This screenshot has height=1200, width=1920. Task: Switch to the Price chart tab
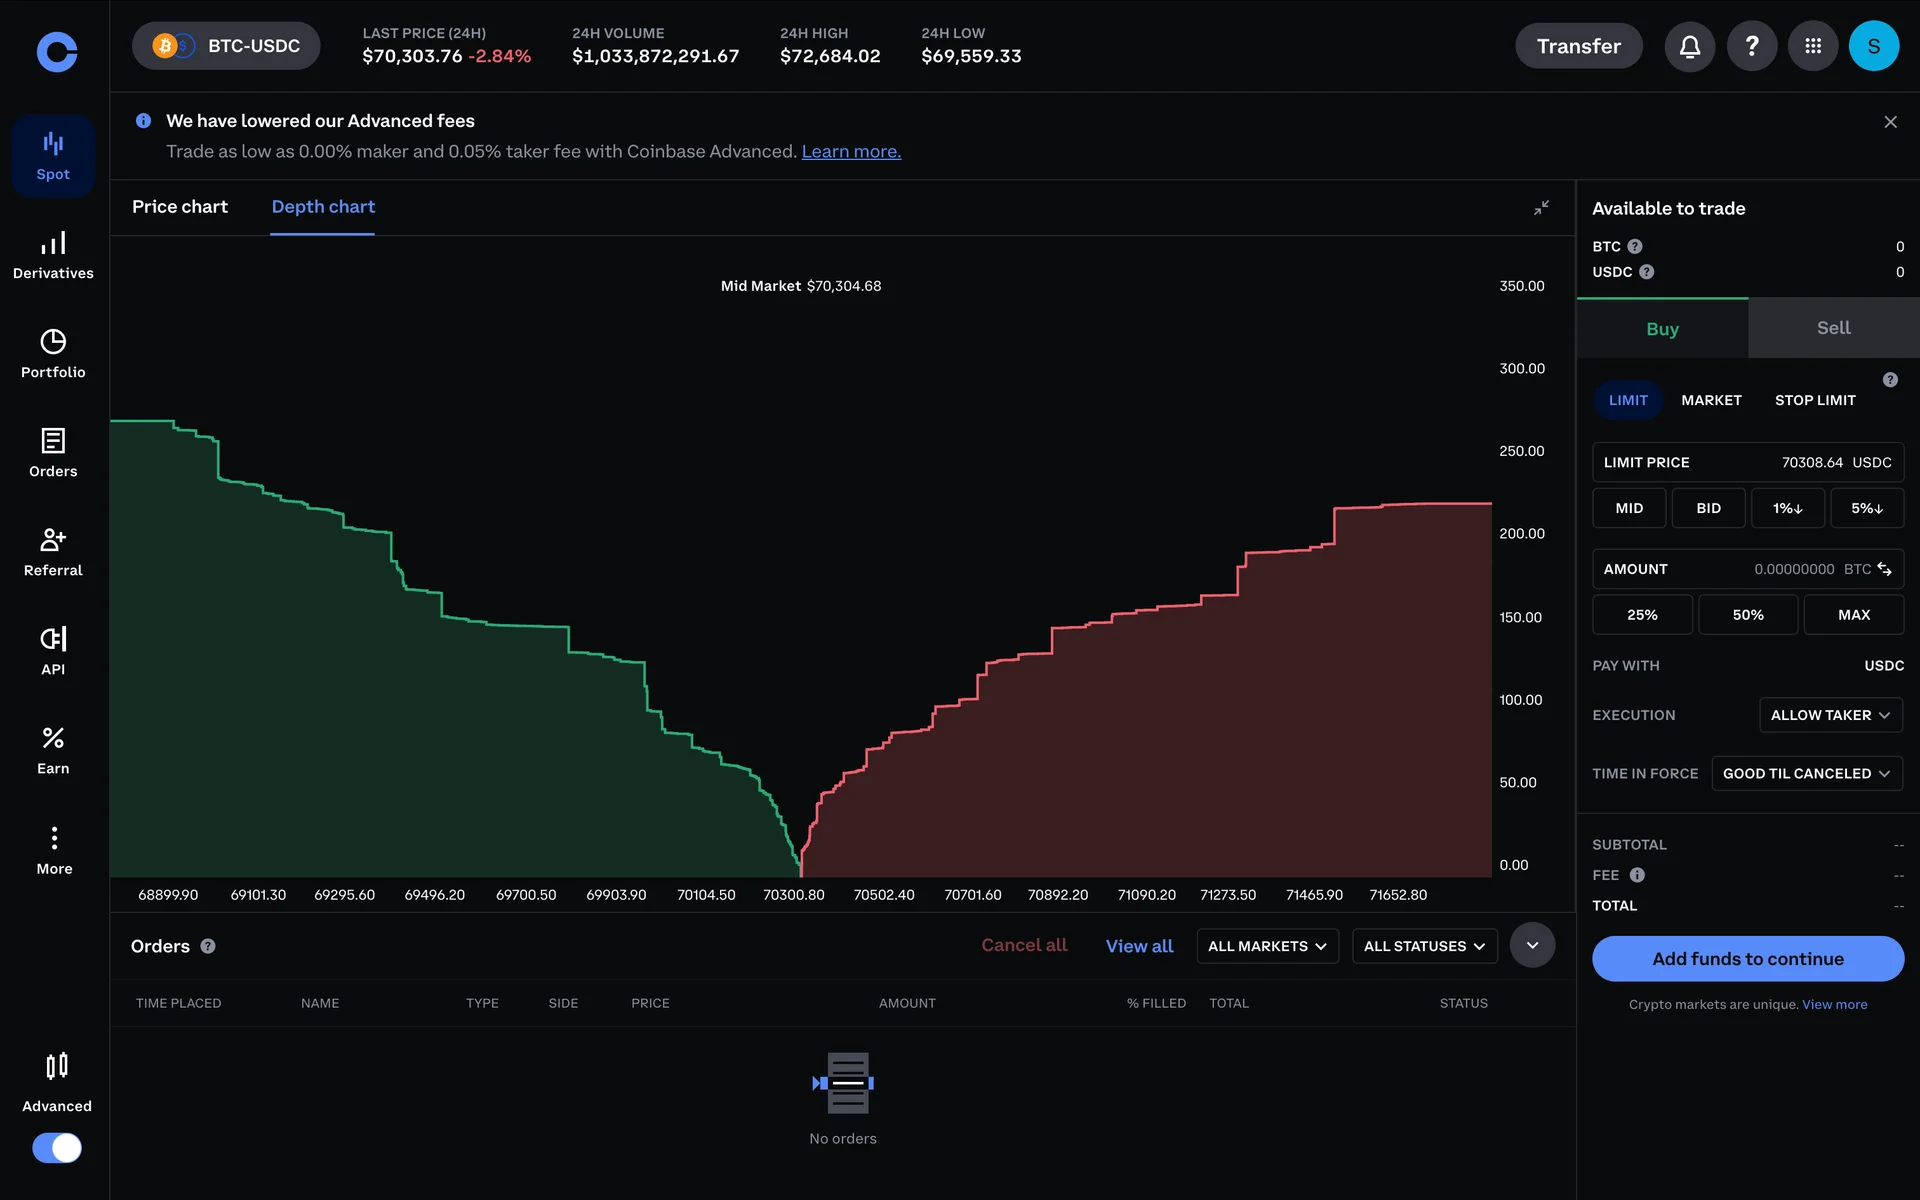(x=180, y=207)
